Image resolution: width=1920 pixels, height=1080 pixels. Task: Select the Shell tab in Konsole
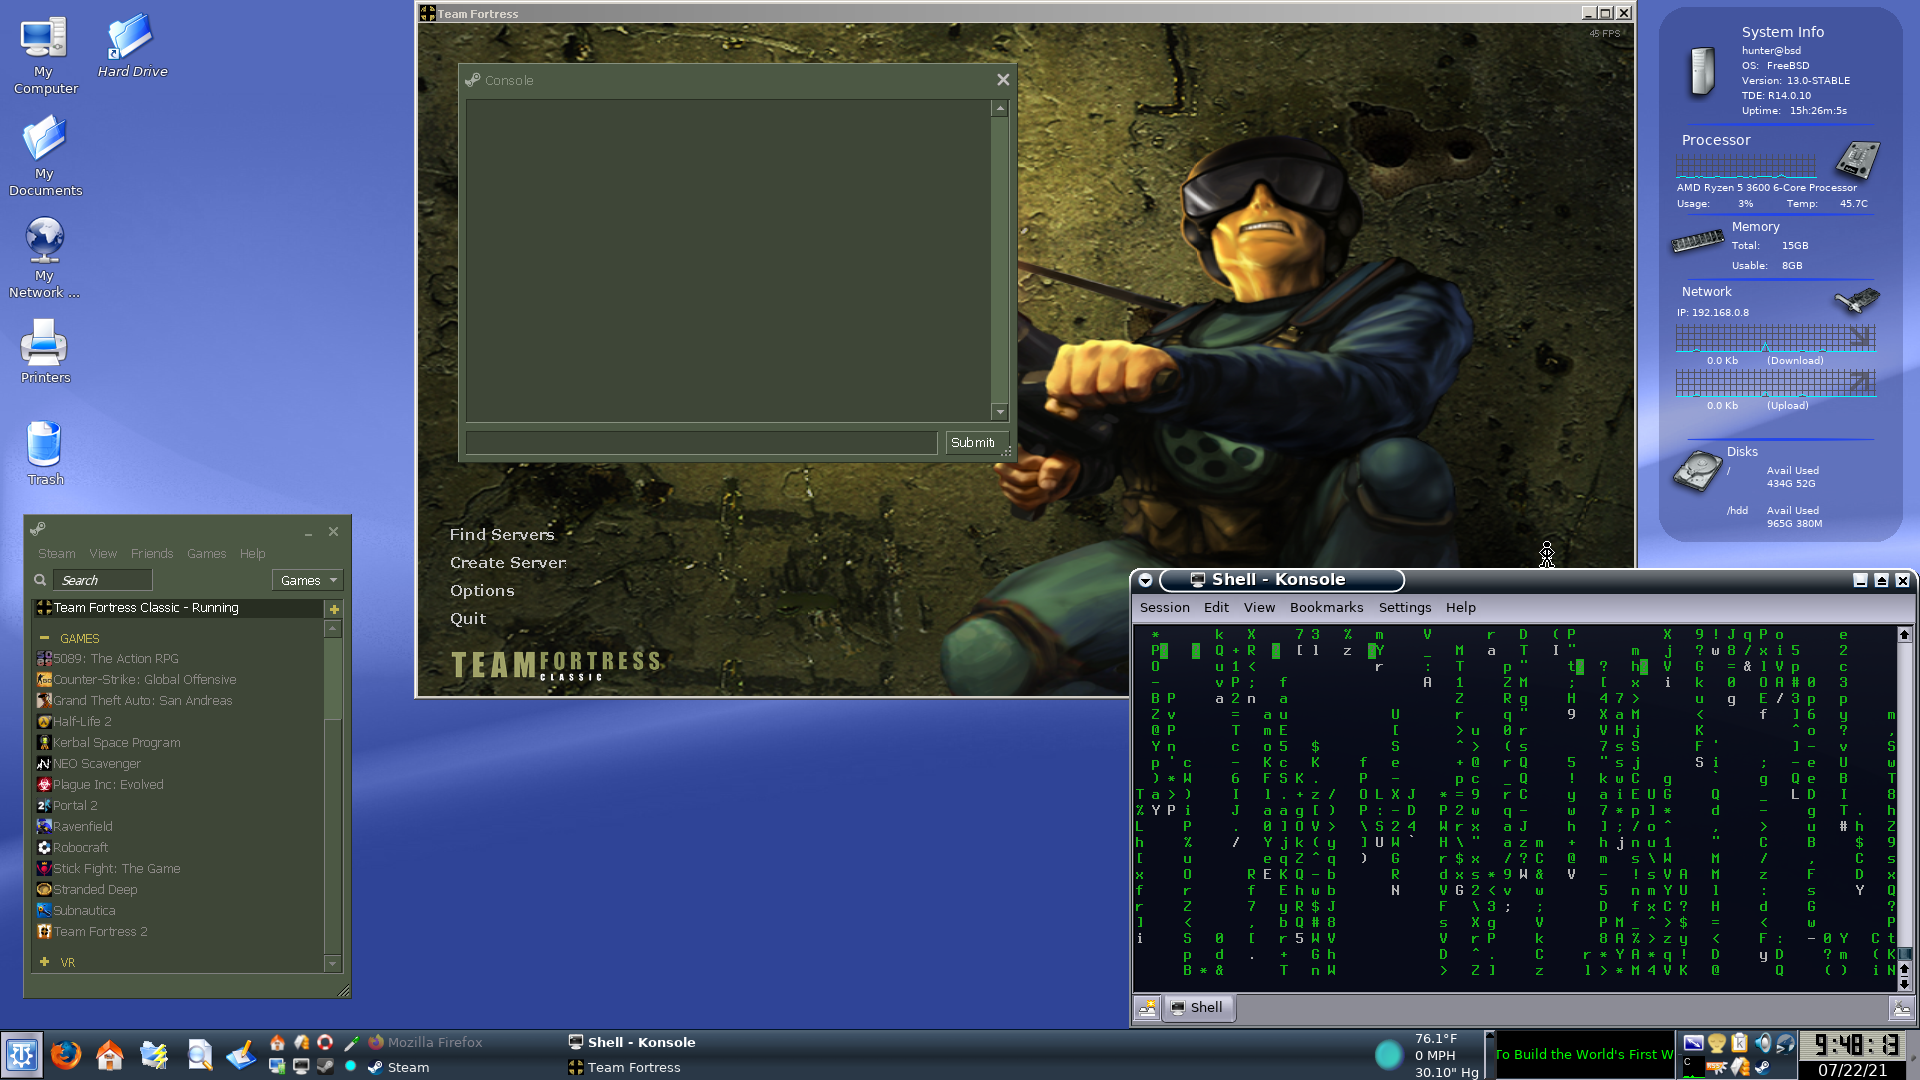click(x=1198, y=1008)
